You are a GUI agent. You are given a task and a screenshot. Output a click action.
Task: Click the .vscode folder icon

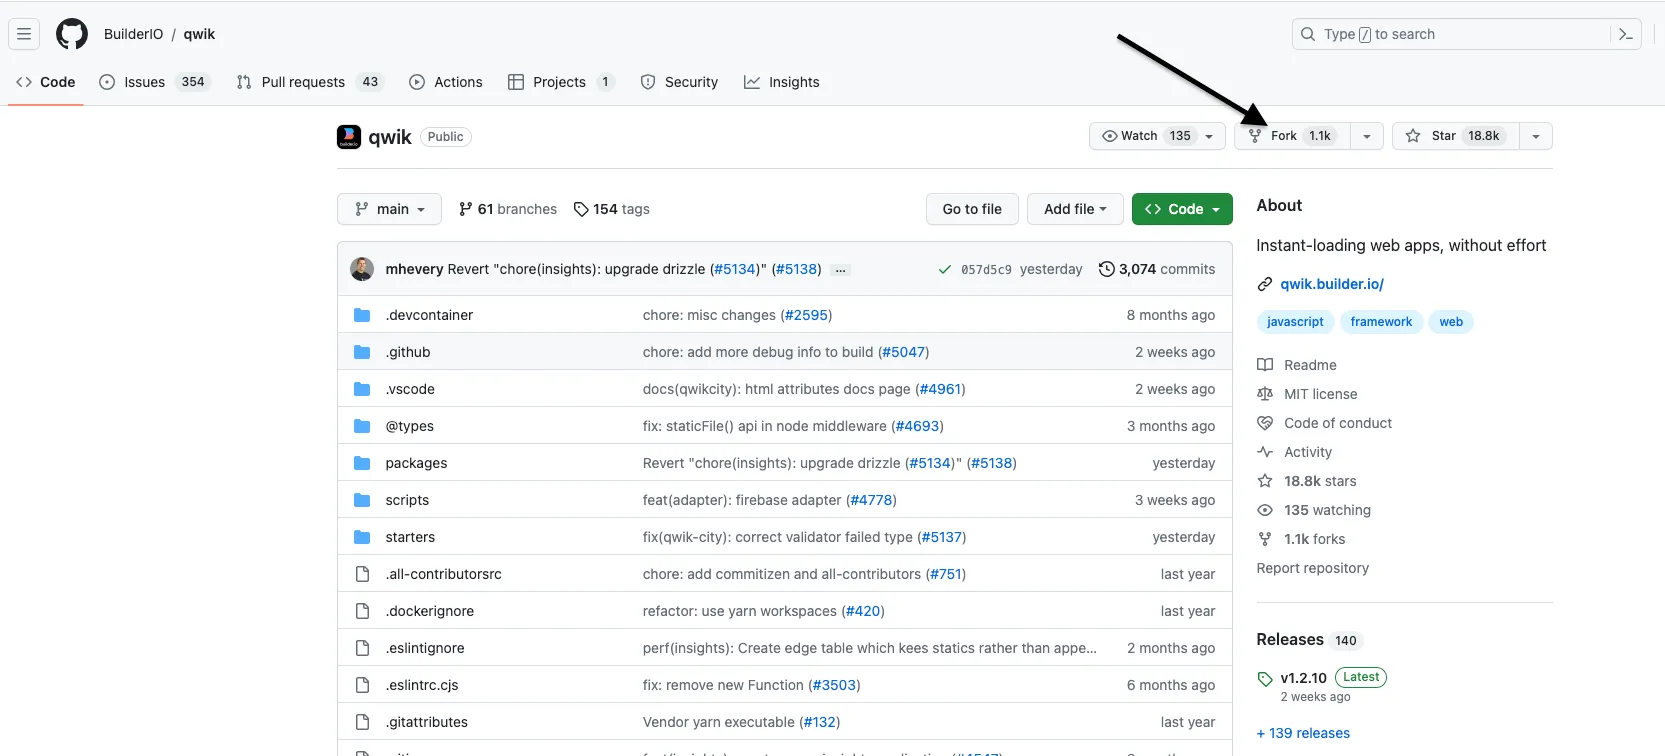(362, 389)
